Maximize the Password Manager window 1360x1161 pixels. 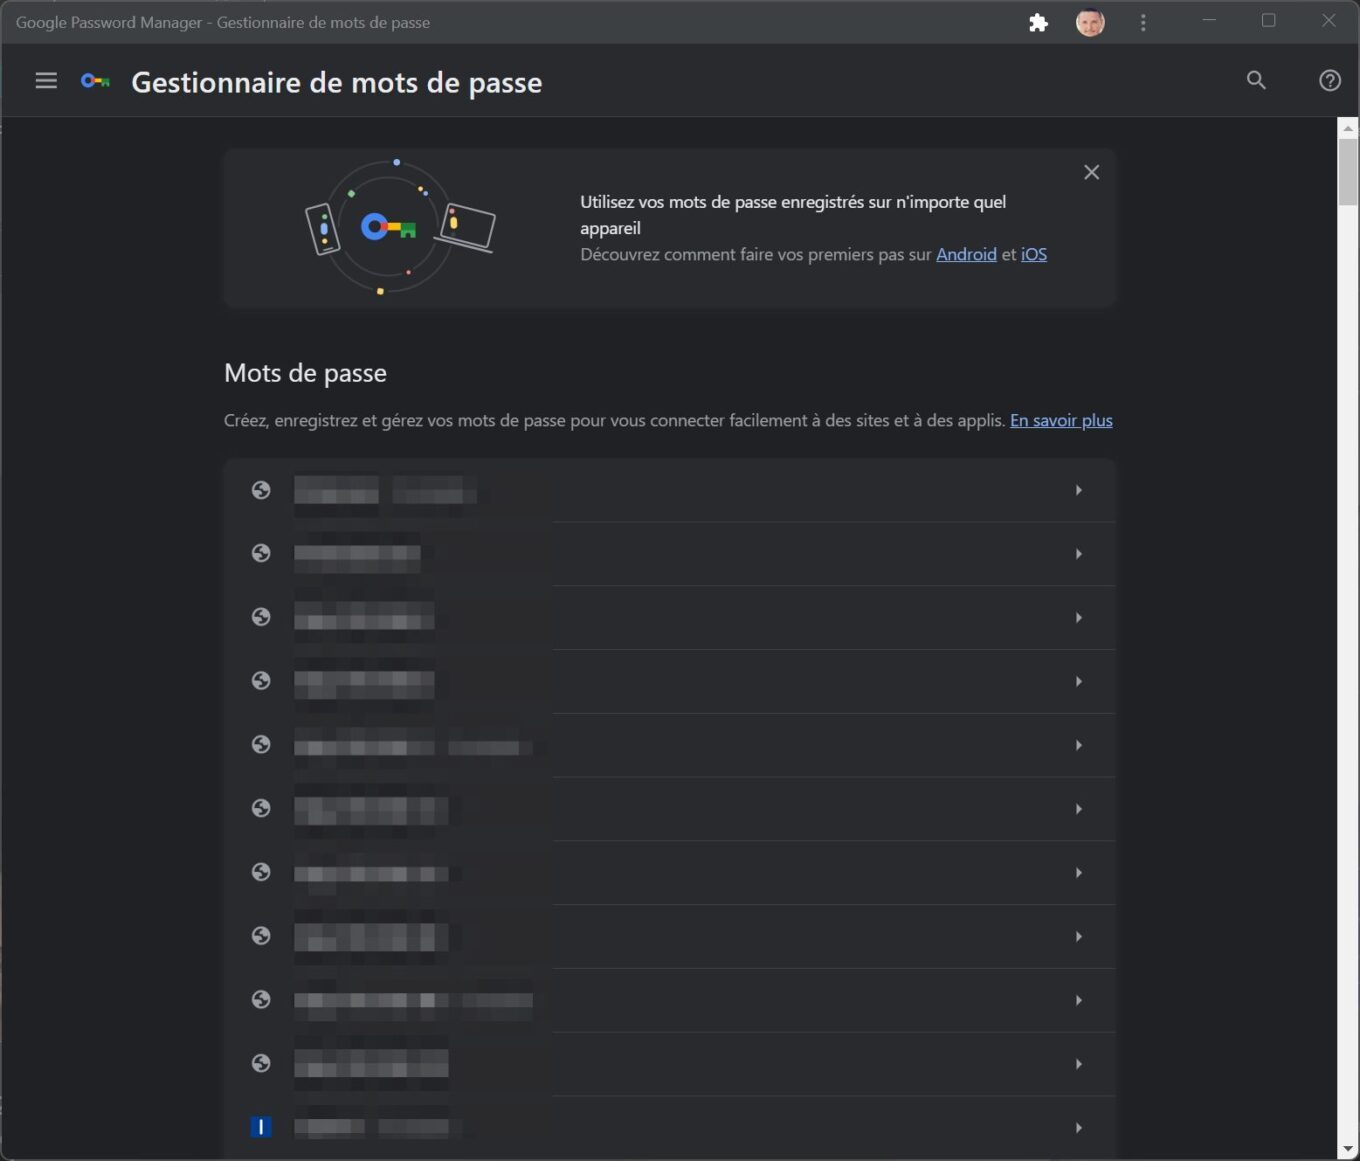1268,21
